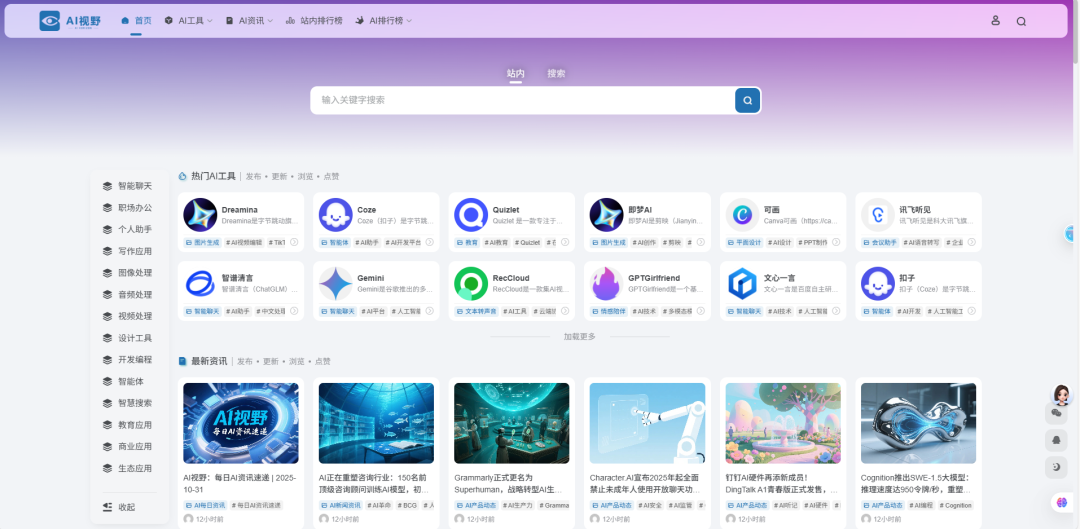The height and width of the screenshot is (529, 1080).
Task: Select 商业应用 in the sidebar
Action: [127, 446]
